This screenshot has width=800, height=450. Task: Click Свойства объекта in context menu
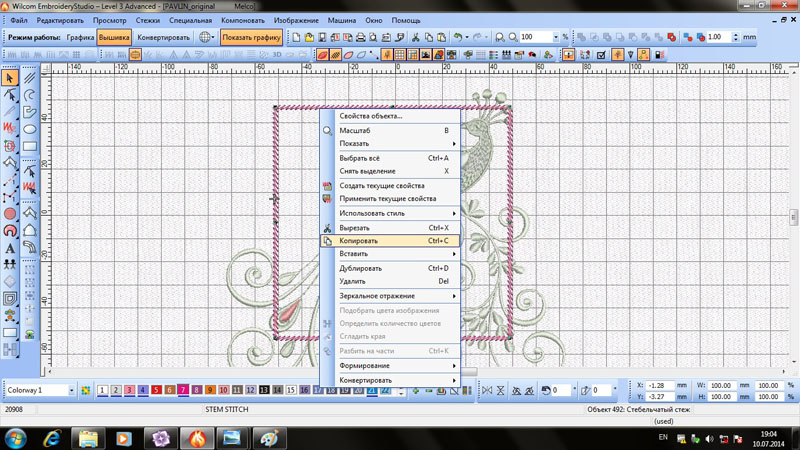[x=370, y=116]
